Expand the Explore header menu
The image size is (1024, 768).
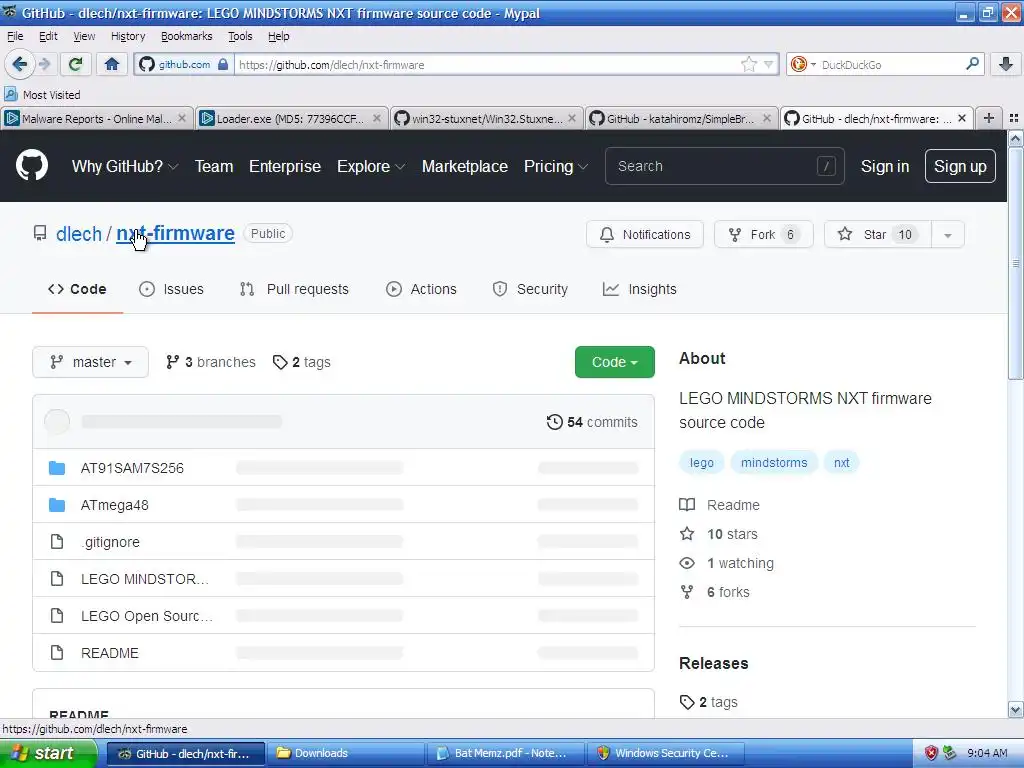370,166
